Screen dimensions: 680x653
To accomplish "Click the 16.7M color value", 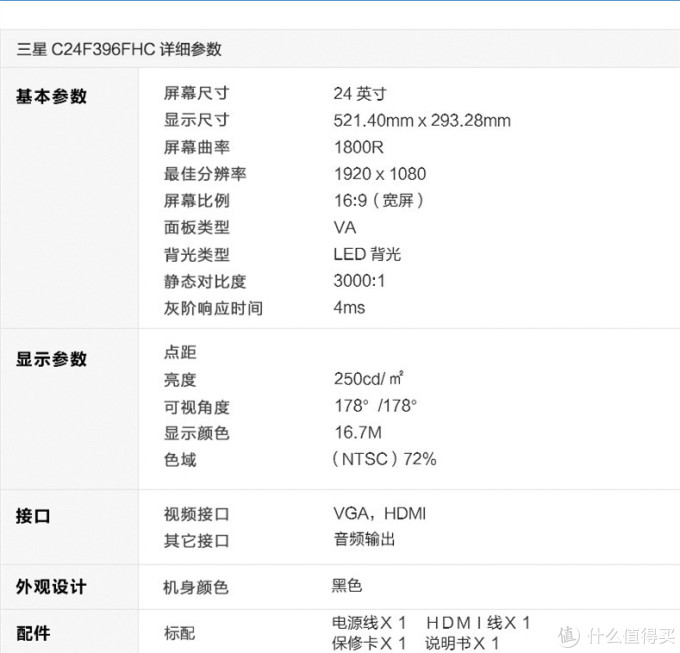I will point(358,433).
